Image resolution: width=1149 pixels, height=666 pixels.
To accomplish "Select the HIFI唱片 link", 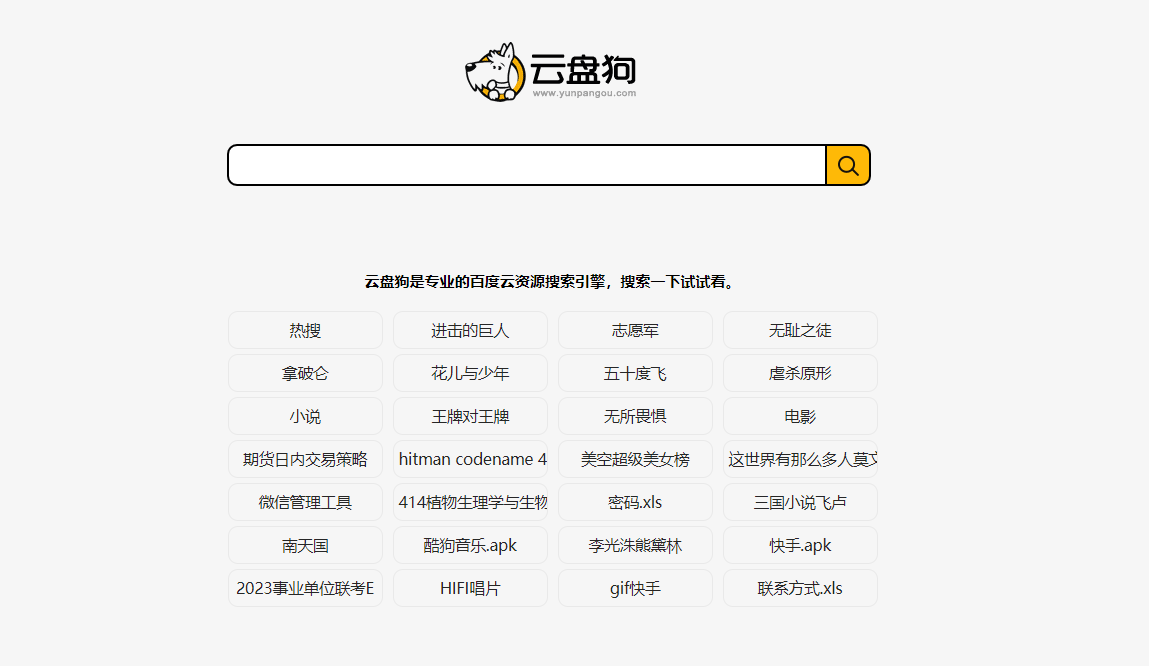I will (x=470, y=588).
